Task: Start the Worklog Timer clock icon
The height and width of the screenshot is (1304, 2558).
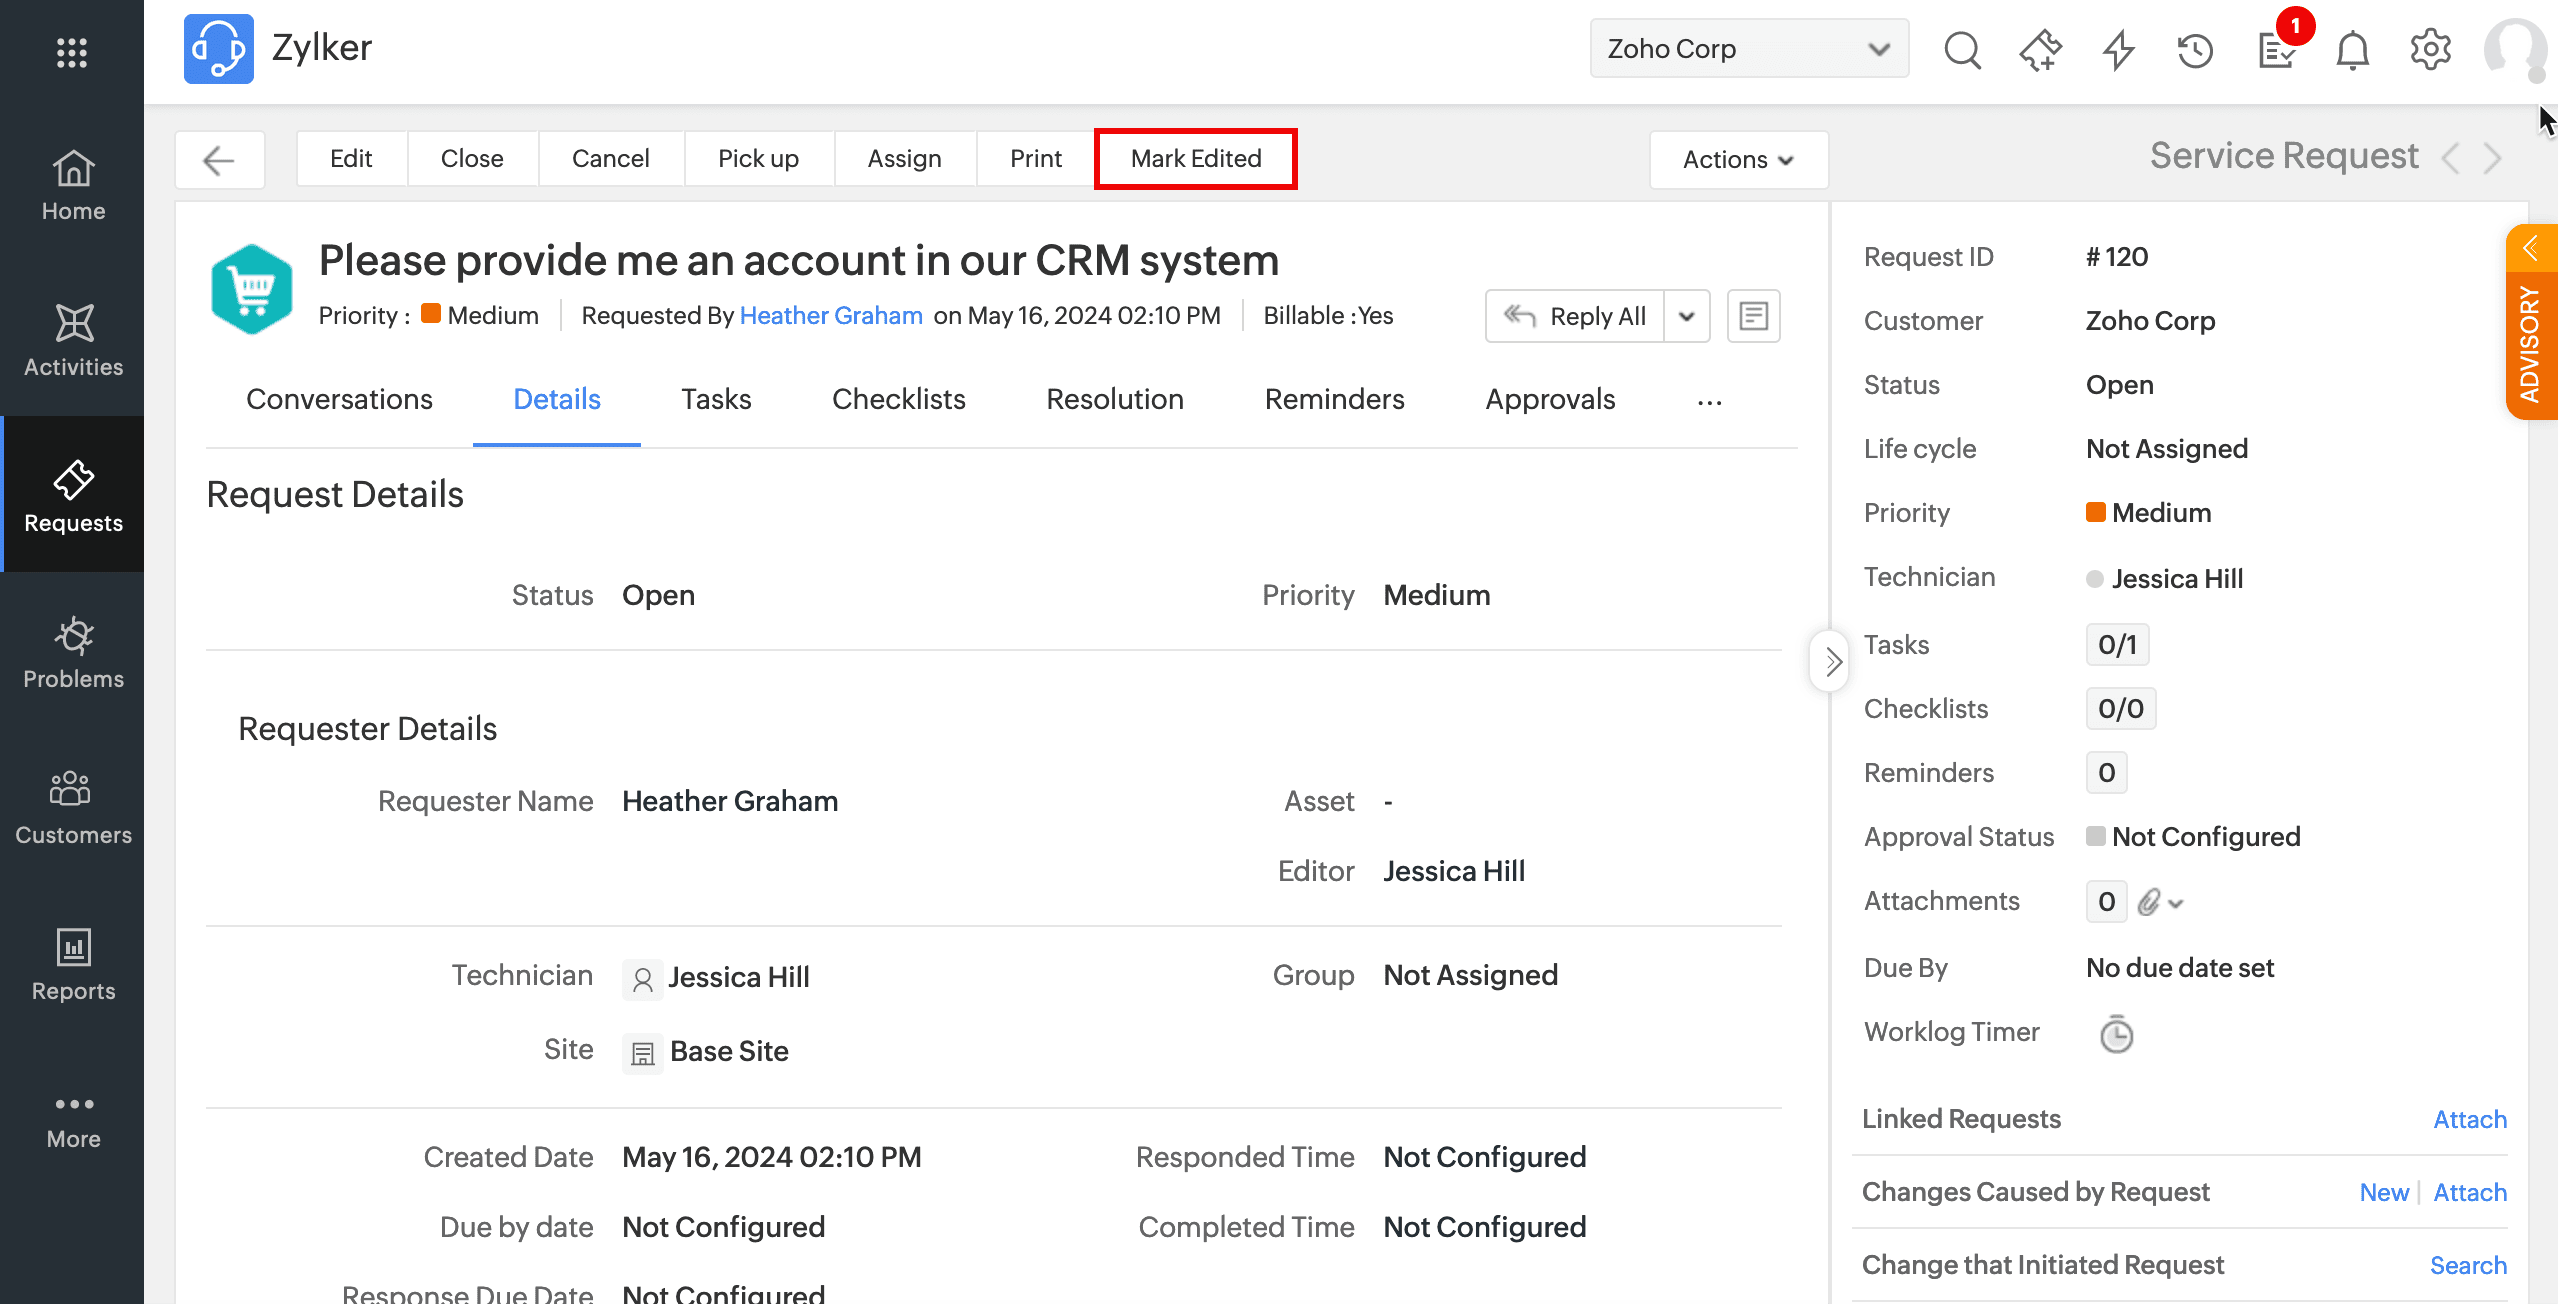Action: coord(2115,1034)
